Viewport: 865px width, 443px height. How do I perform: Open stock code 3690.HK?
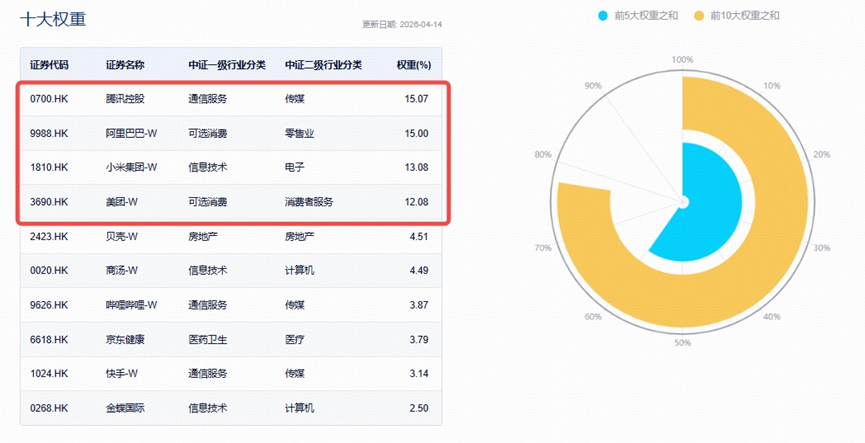coord(48,201)
